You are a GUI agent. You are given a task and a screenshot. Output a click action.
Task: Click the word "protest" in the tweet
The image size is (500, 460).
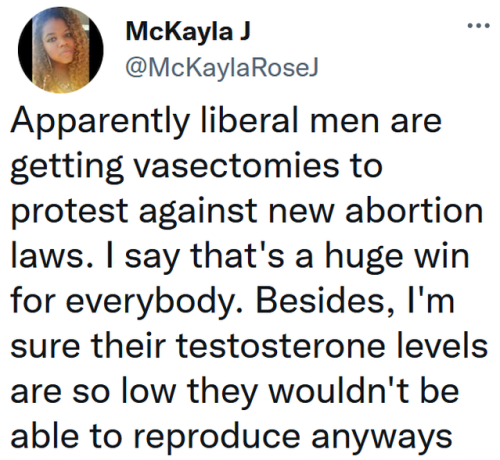point(70,213)
